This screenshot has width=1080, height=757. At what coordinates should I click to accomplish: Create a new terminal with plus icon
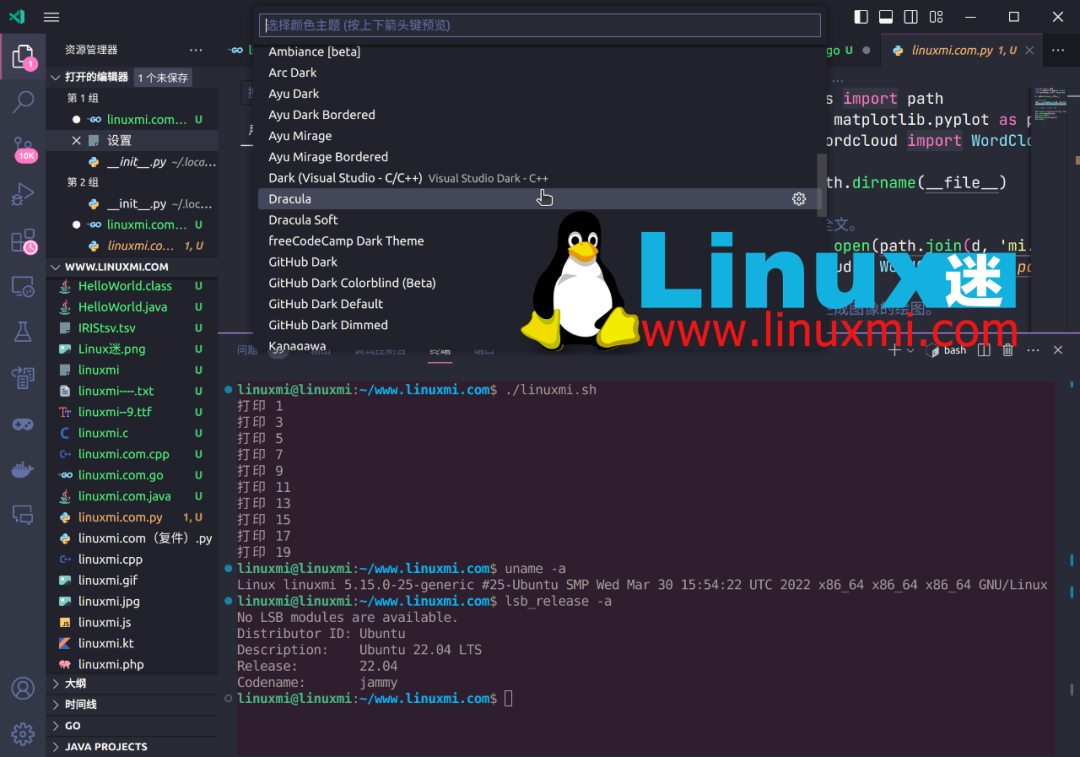click(894, 350)
